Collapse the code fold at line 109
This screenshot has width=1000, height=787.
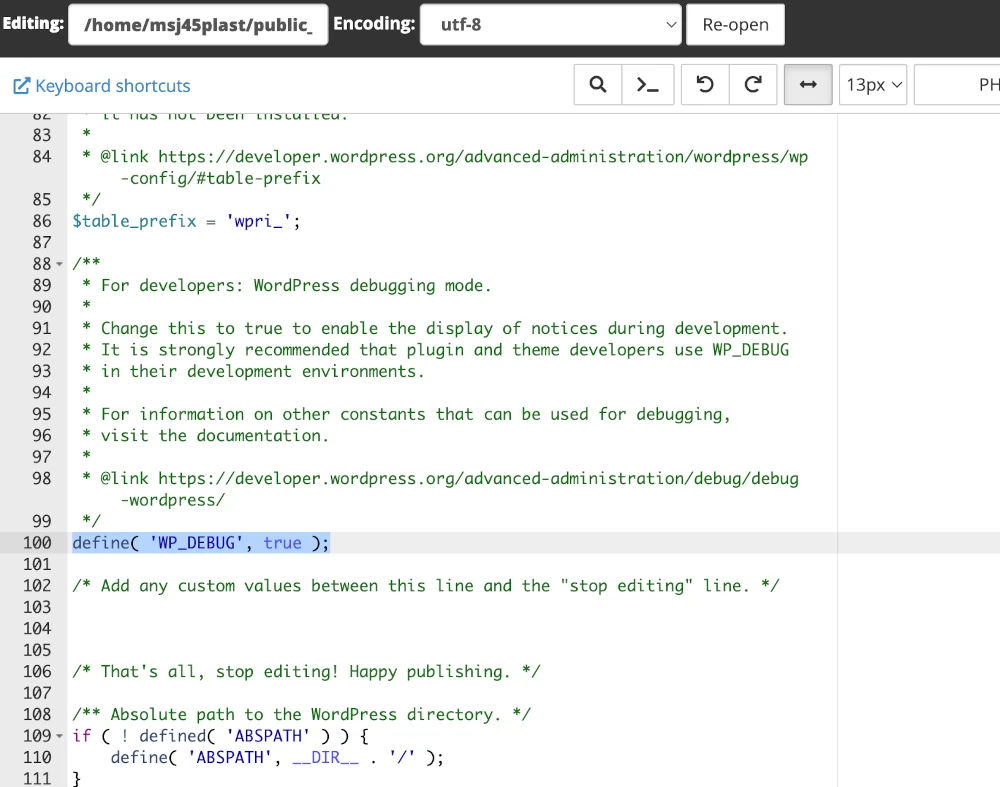(59, 736)
